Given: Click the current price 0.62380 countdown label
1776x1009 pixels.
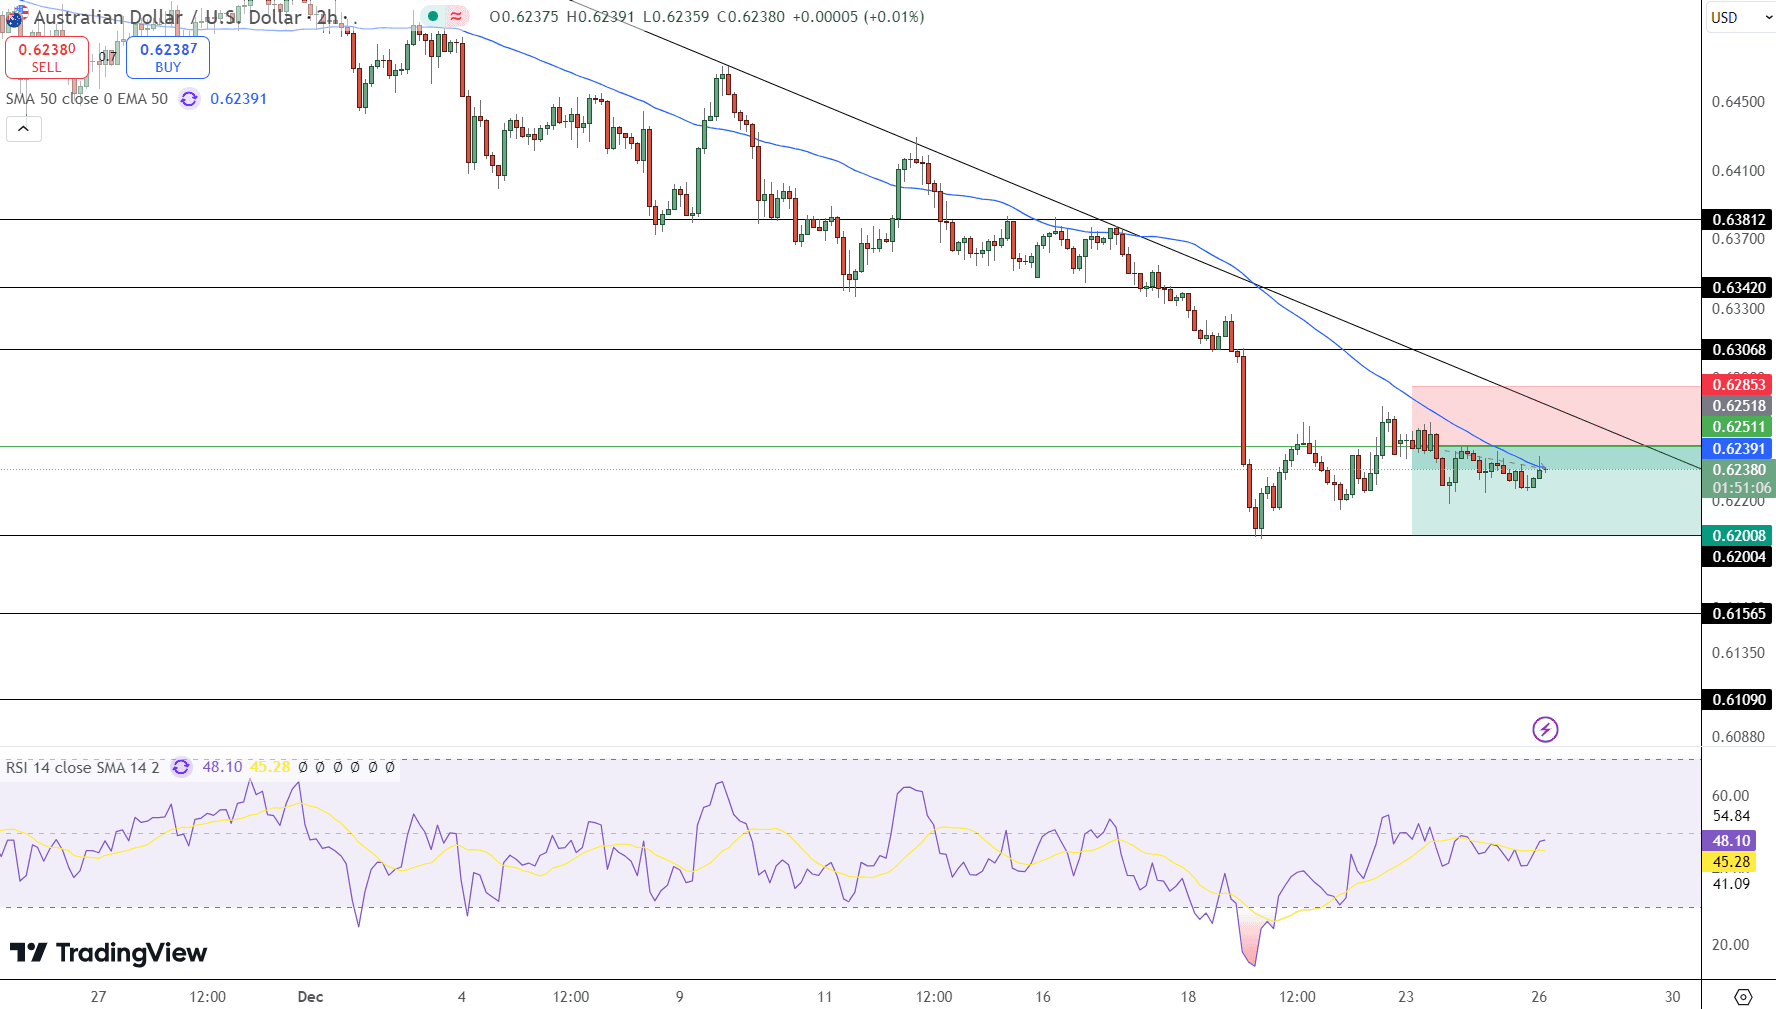Looking at the screenshot, I should [x=1738, y=479].
